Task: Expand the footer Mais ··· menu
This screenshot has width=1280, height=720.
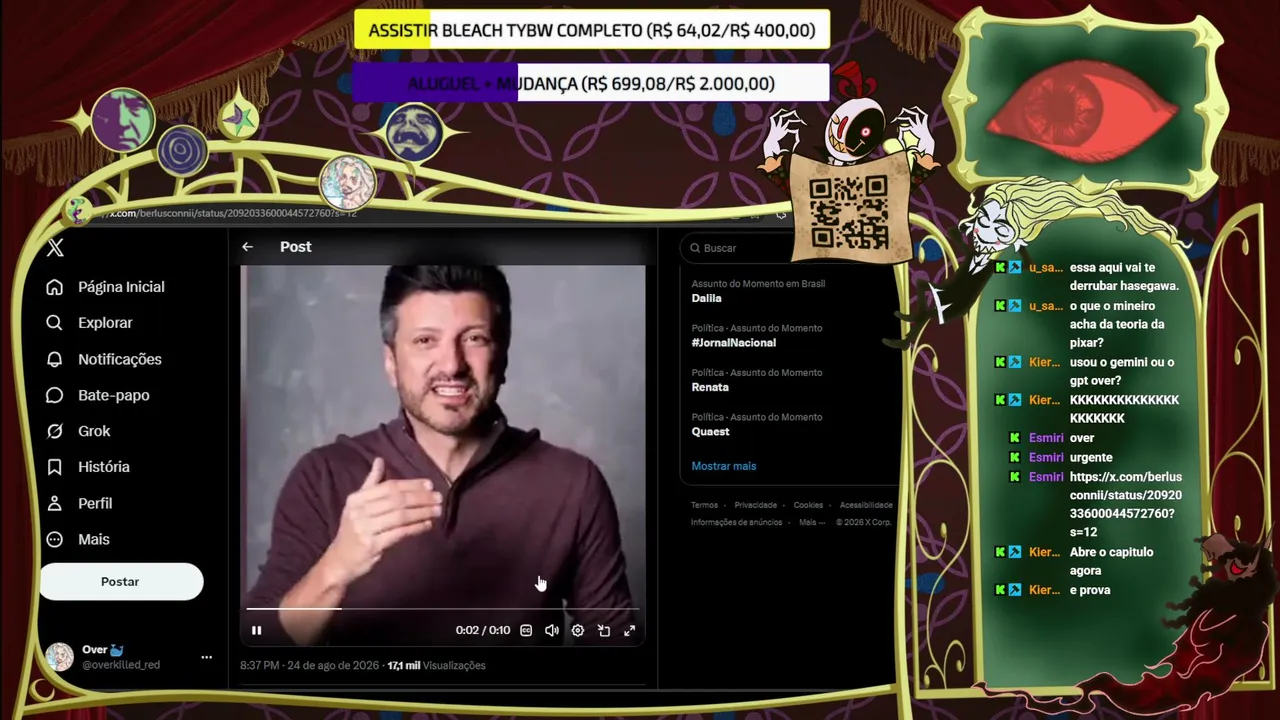Action: click(x=812, y=522)
